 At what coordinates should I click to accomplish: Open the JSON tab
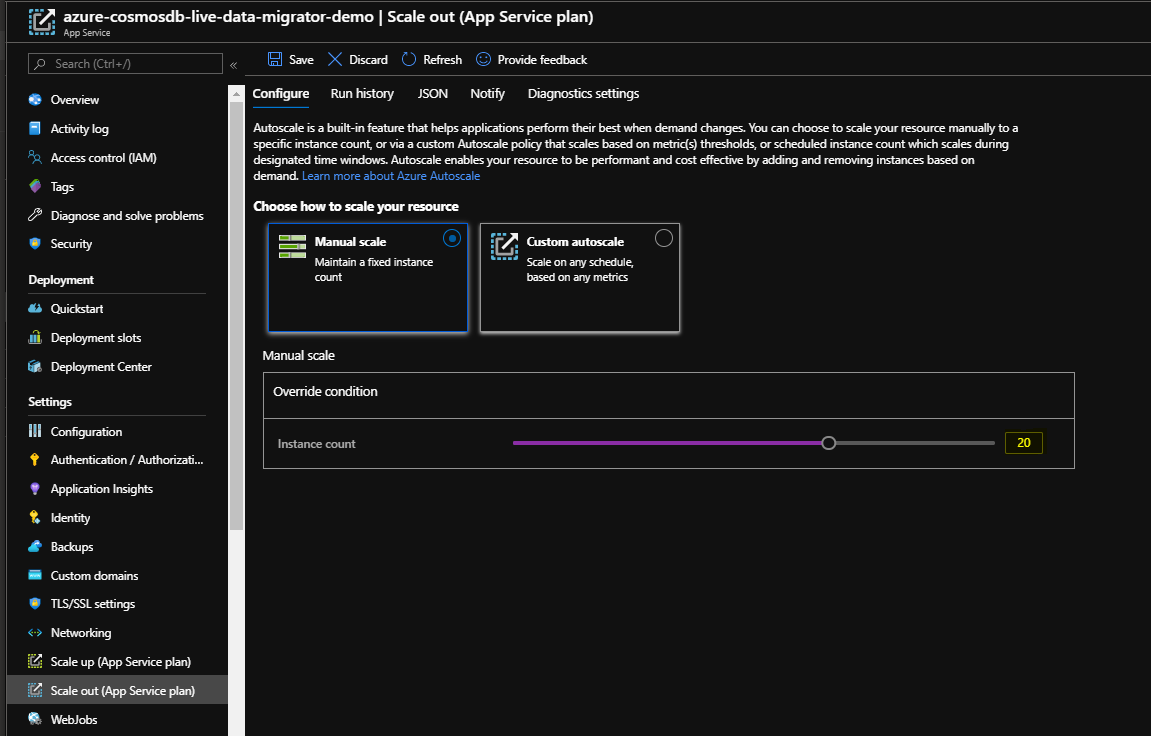(432, 94)
